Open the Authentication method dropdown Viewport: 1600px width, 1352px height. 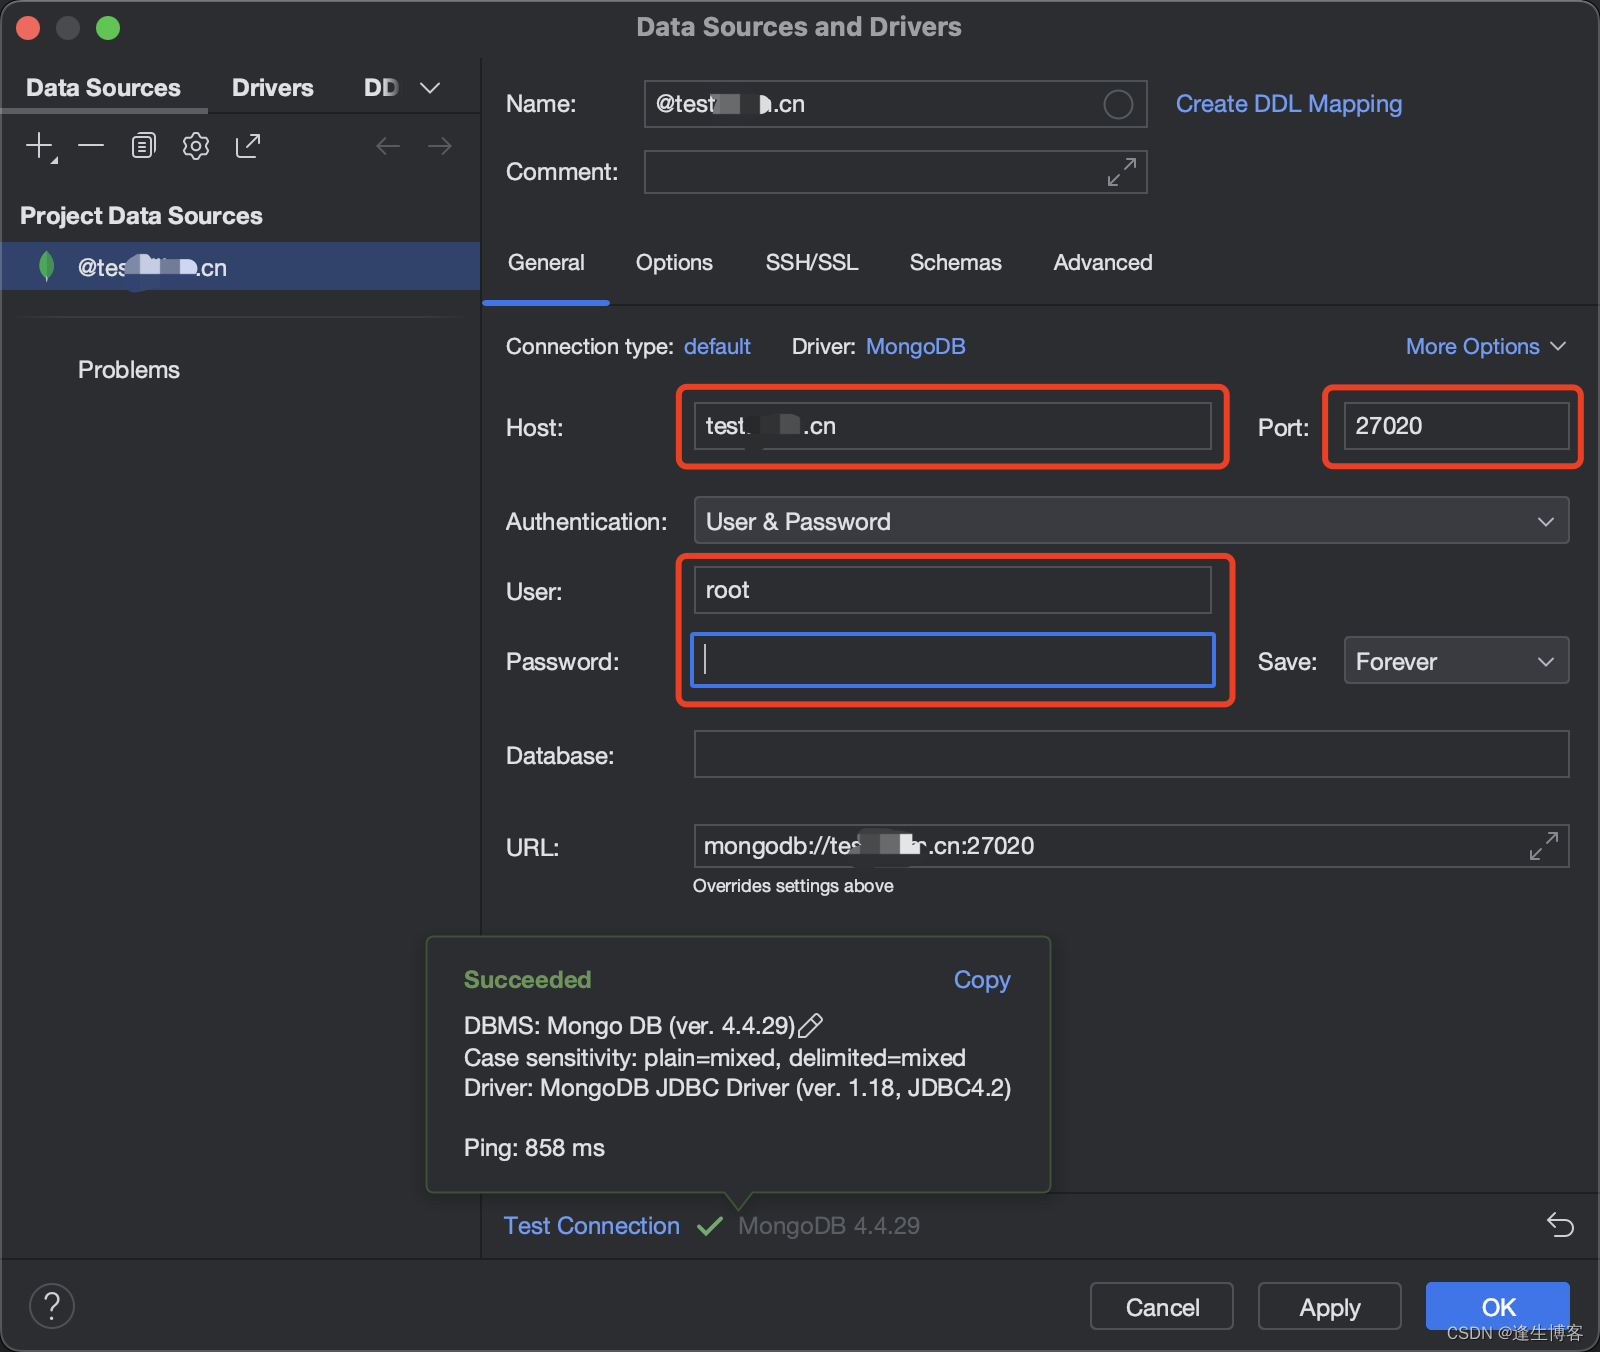click(x=1544, y=520)
